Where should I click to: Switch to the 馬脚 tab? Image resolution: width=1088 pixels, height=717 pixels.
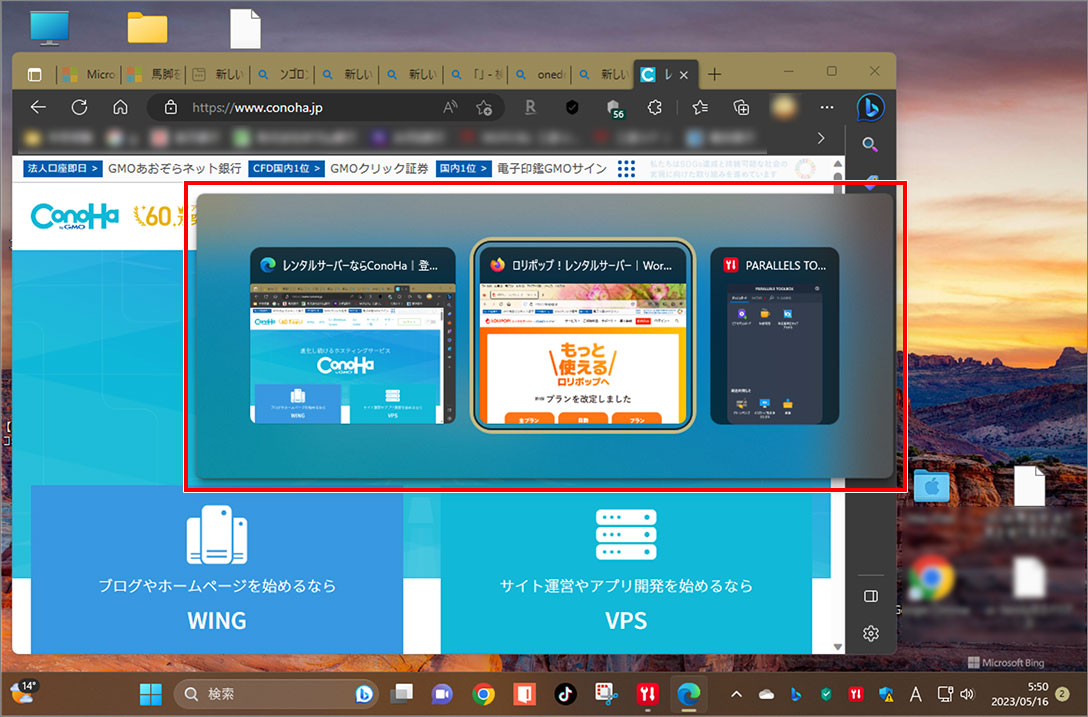pyautogui.click(x=155, y=74)
